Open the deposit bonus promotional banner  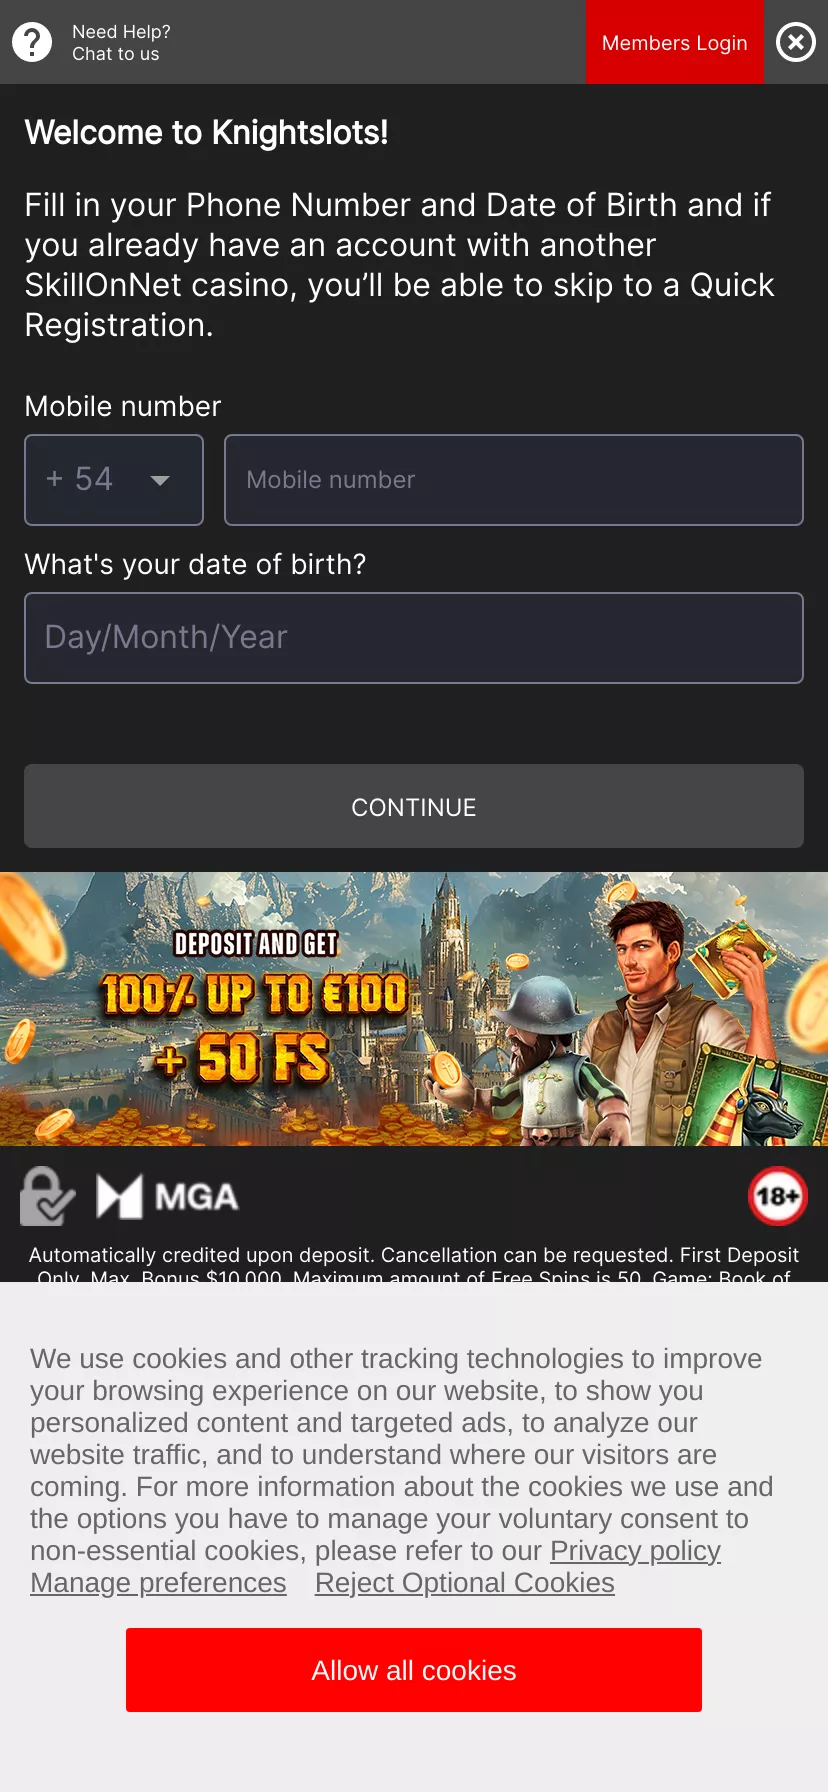pos(414,1009)
